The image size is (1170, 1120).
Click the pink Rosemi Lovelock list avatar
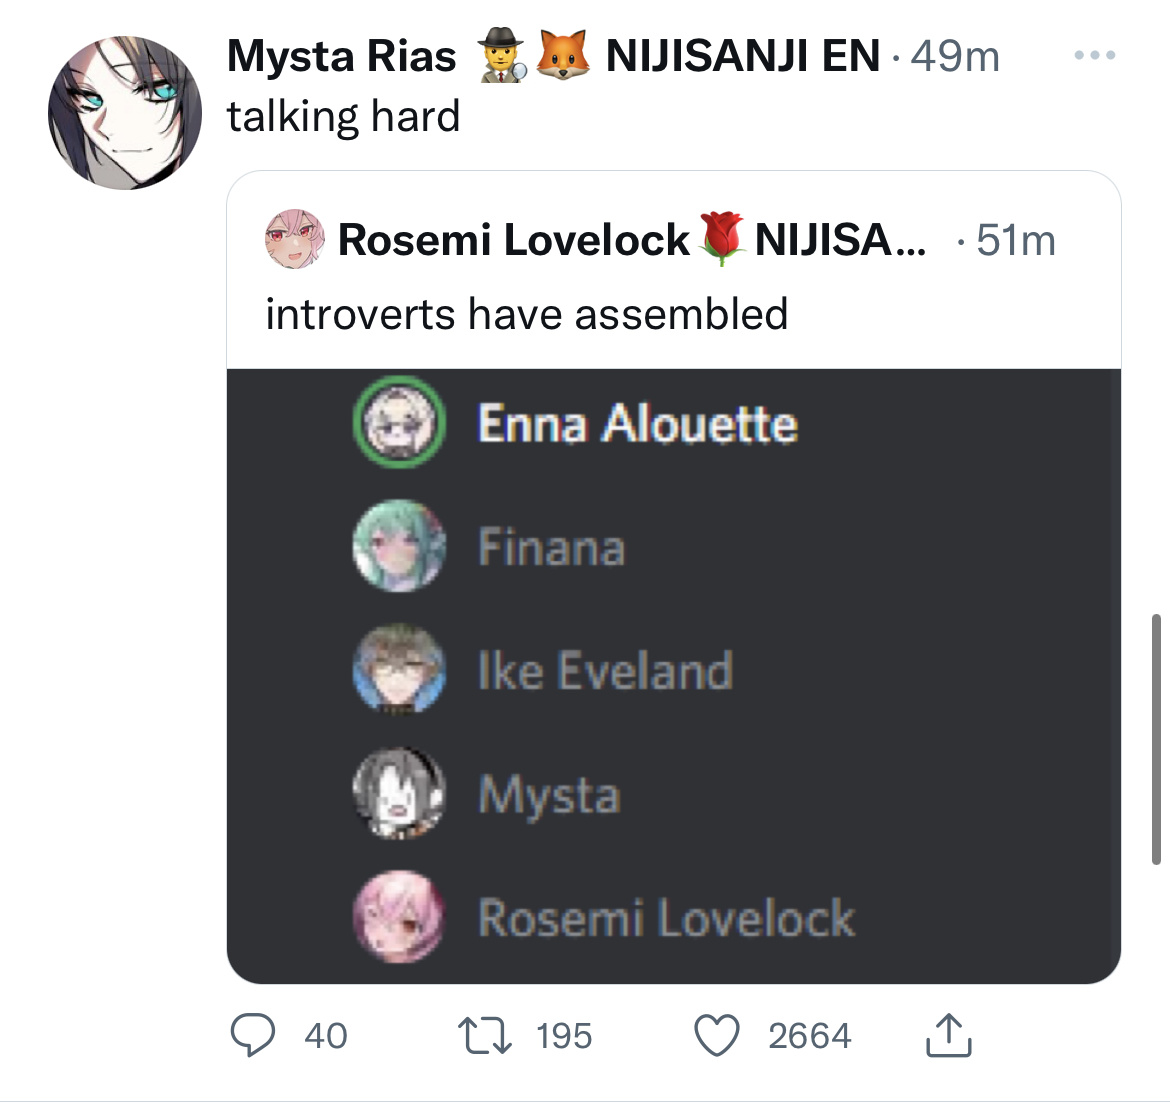399,916
